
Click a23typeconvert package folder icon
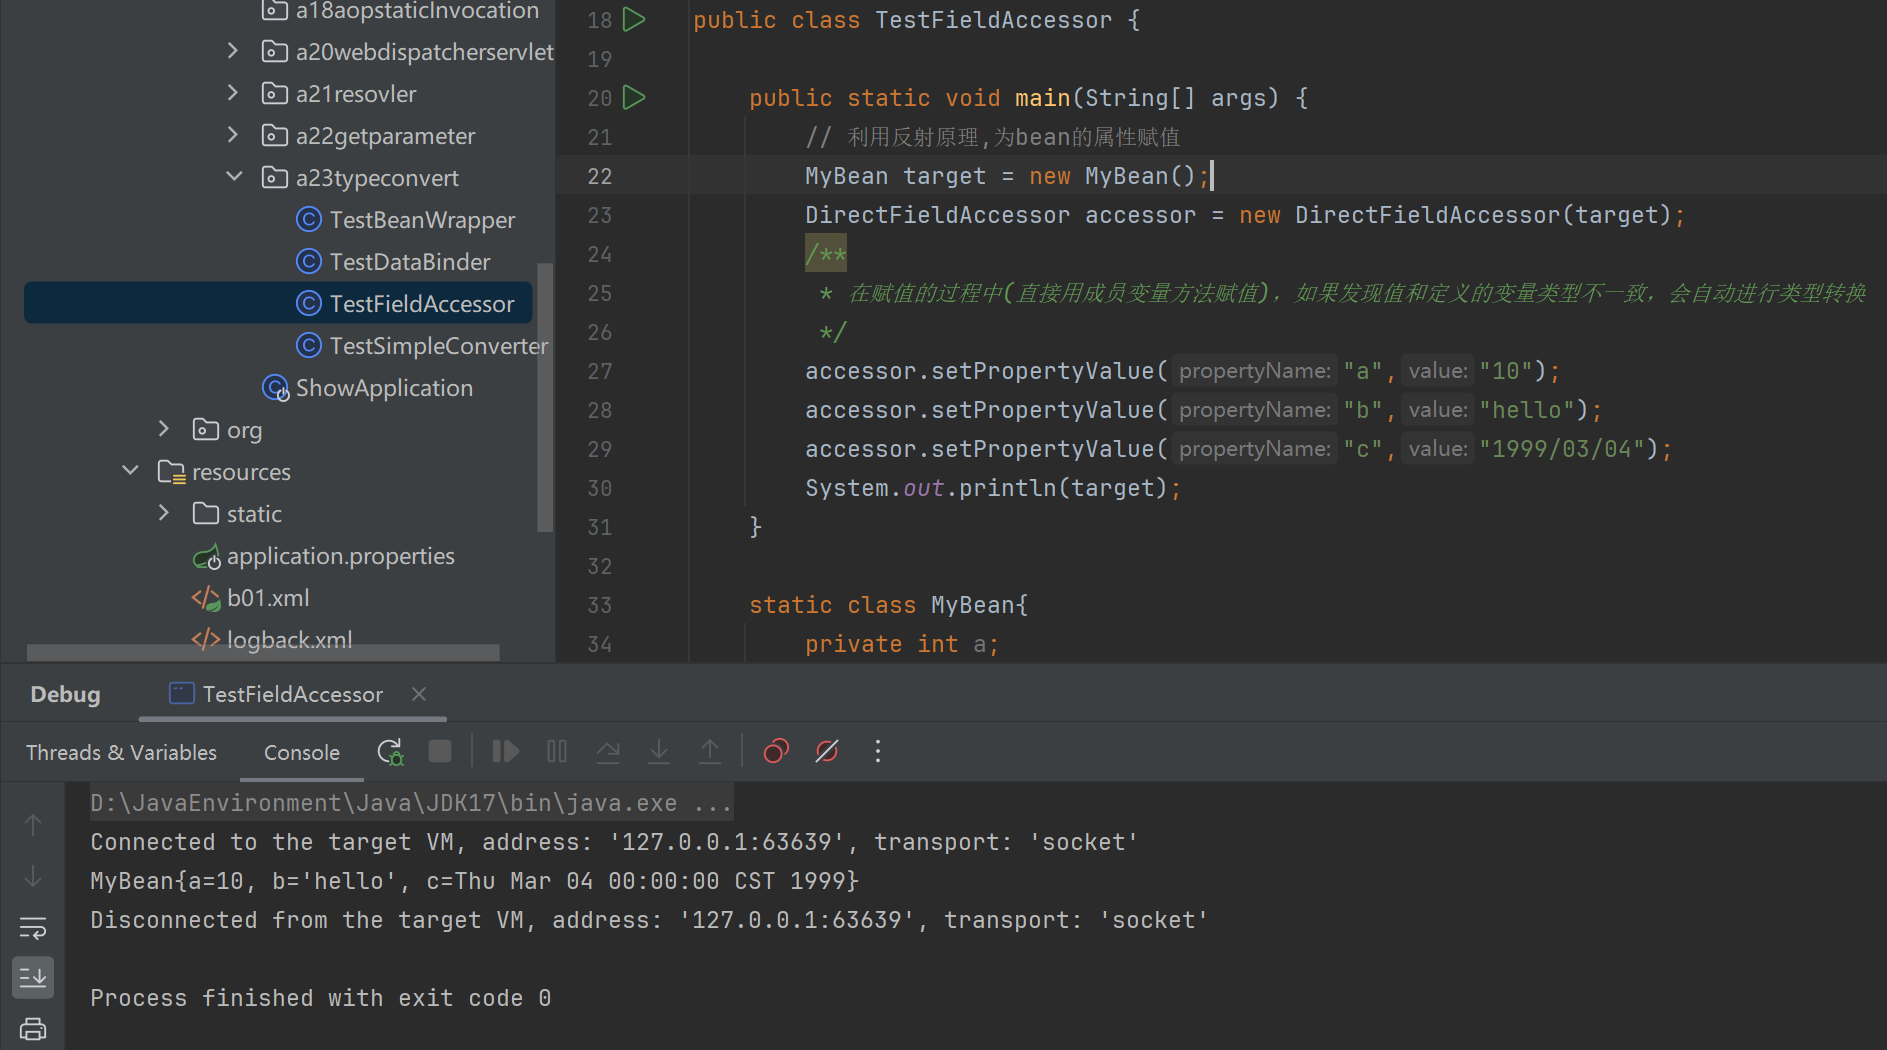pyautogui.click(x=275, y=178)
